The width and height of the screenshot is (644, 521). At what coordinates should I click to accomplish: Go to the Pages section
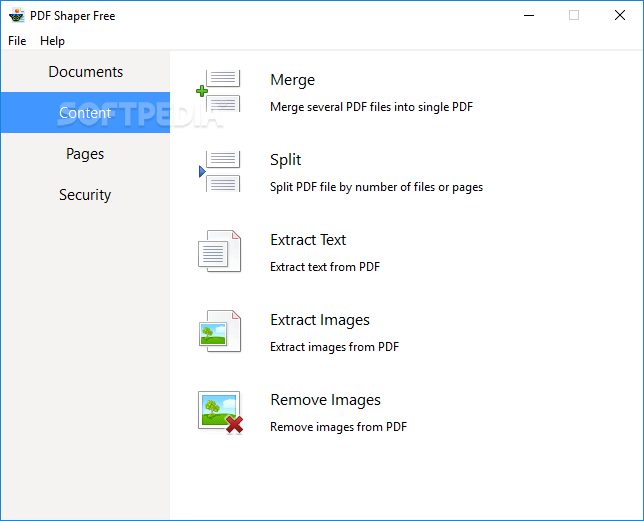coord(85,154)
